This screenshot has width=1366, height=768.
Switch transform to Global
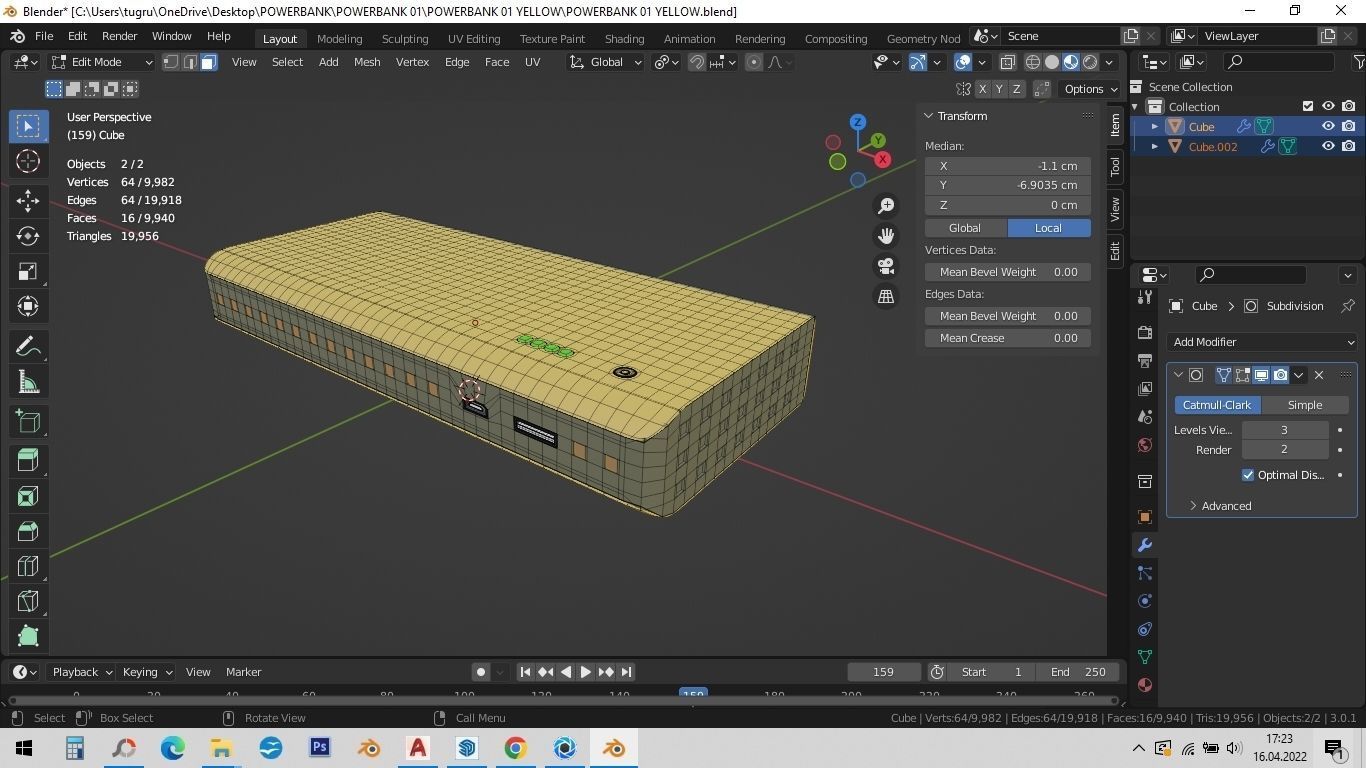click(x=965, y=228)
